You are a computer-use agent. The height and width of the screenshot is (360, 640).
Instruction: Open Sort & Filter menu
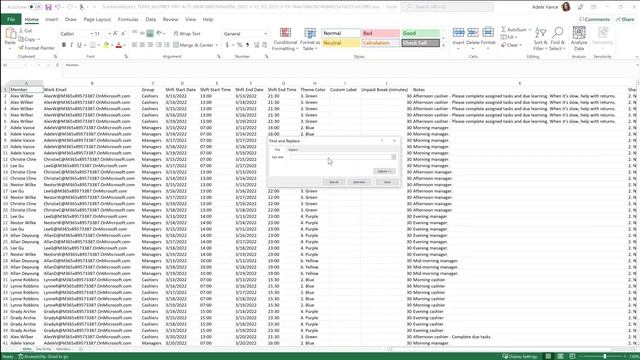point(540,39)
